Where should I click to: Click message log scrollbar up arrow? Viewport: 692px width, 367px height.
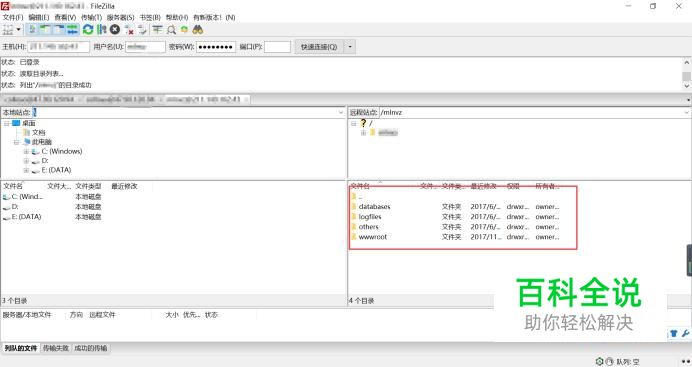click(687, 62)
